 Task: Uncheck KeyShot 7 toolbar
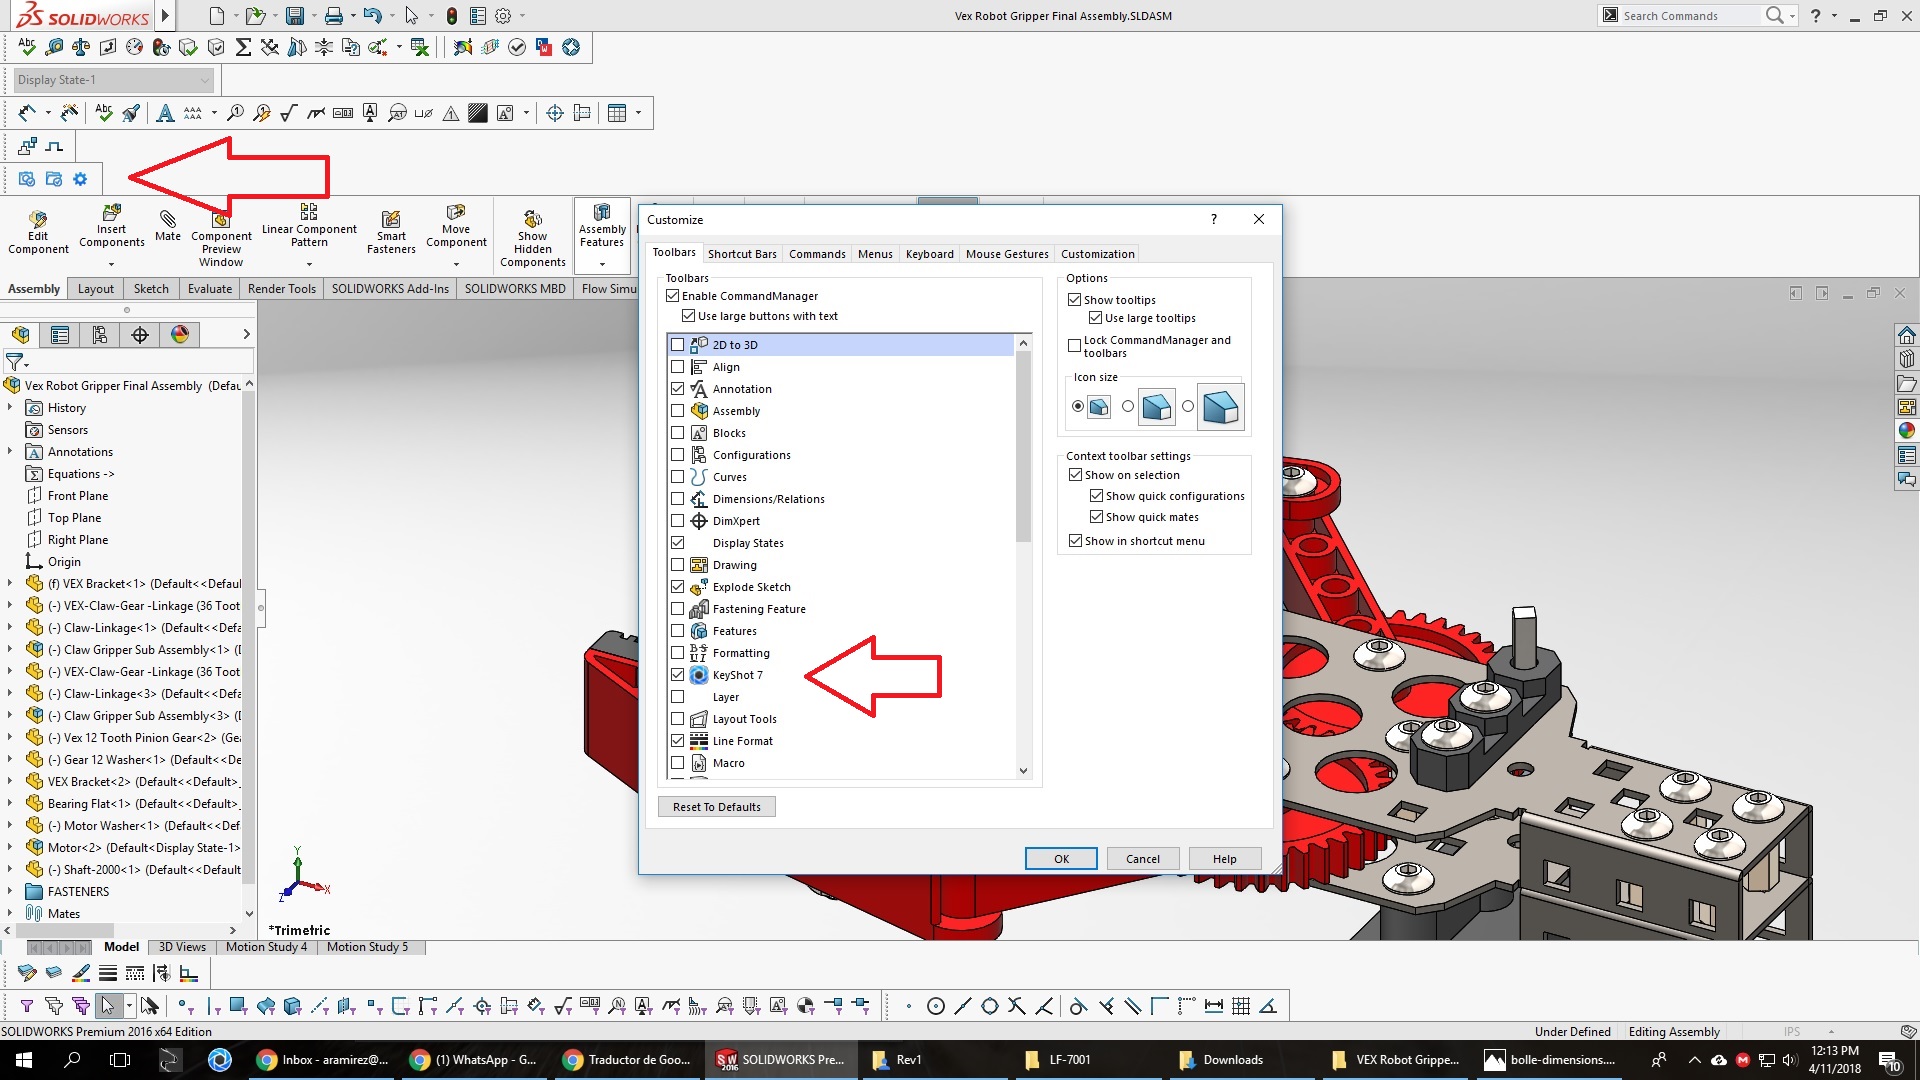[x=678, y=674]
